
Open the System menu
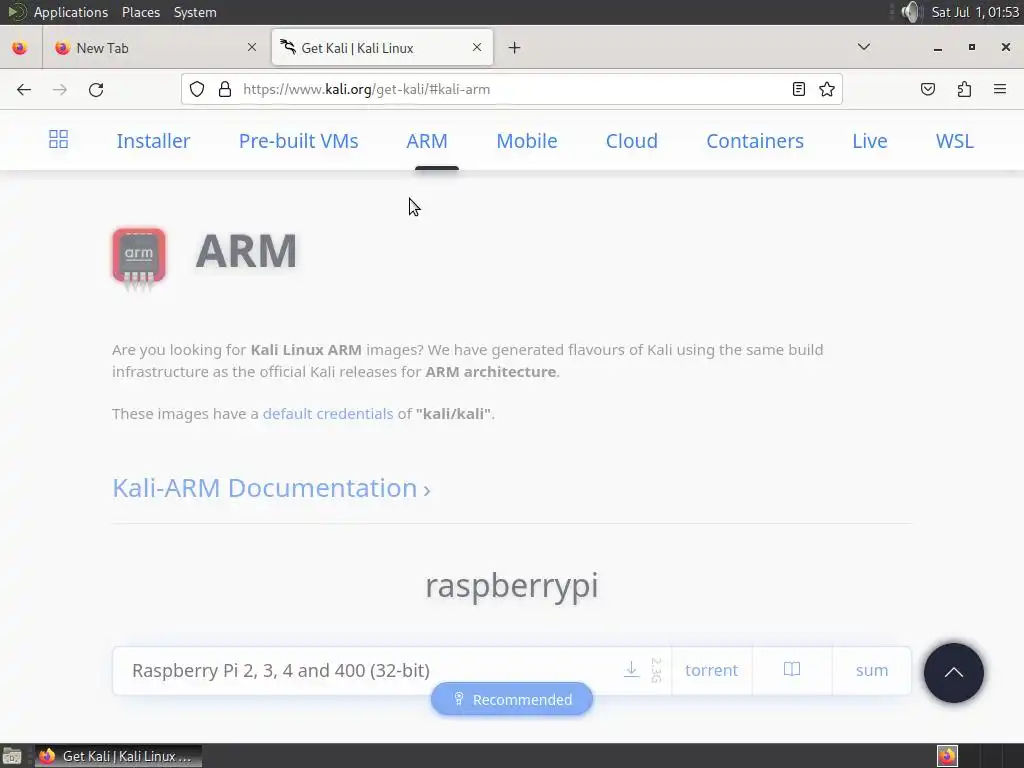[195, 12]
